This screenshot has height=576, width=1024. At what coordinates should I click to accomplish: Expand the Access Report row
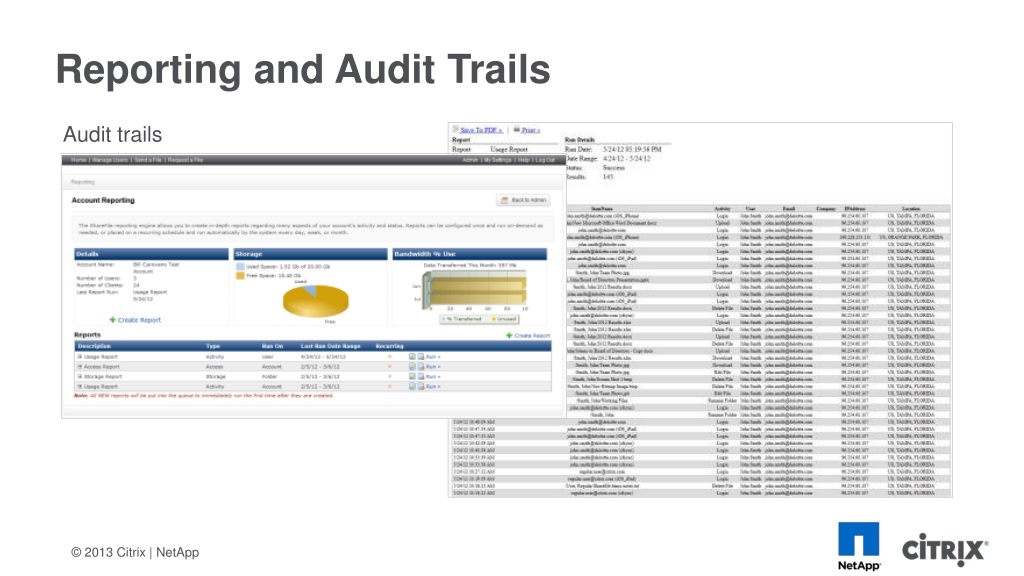click(x=80, y=366)
